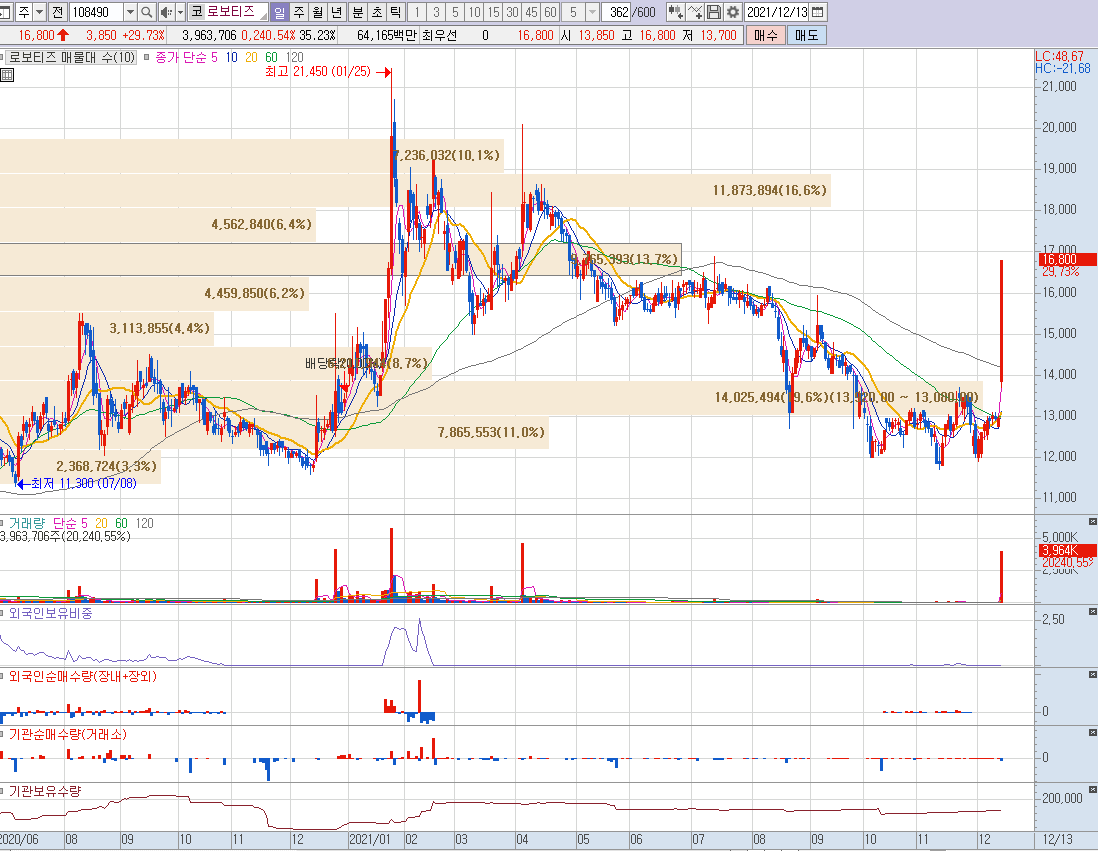Switch to 초 second chart
The height and width of the screenshot is (851, 1098).
pyautogui.click(x=377, y=12)
